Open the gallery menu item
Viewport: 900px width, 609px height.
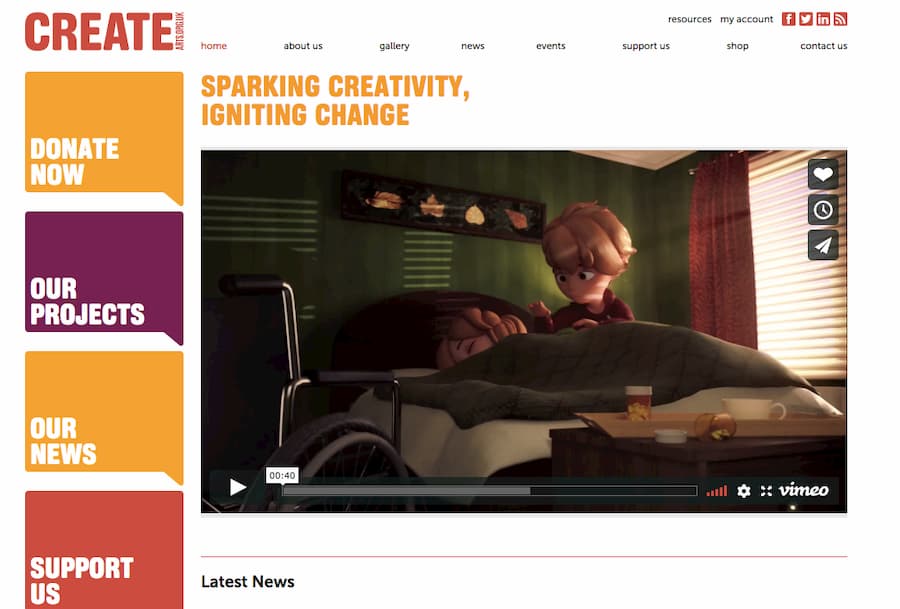(x=394, y=46)
